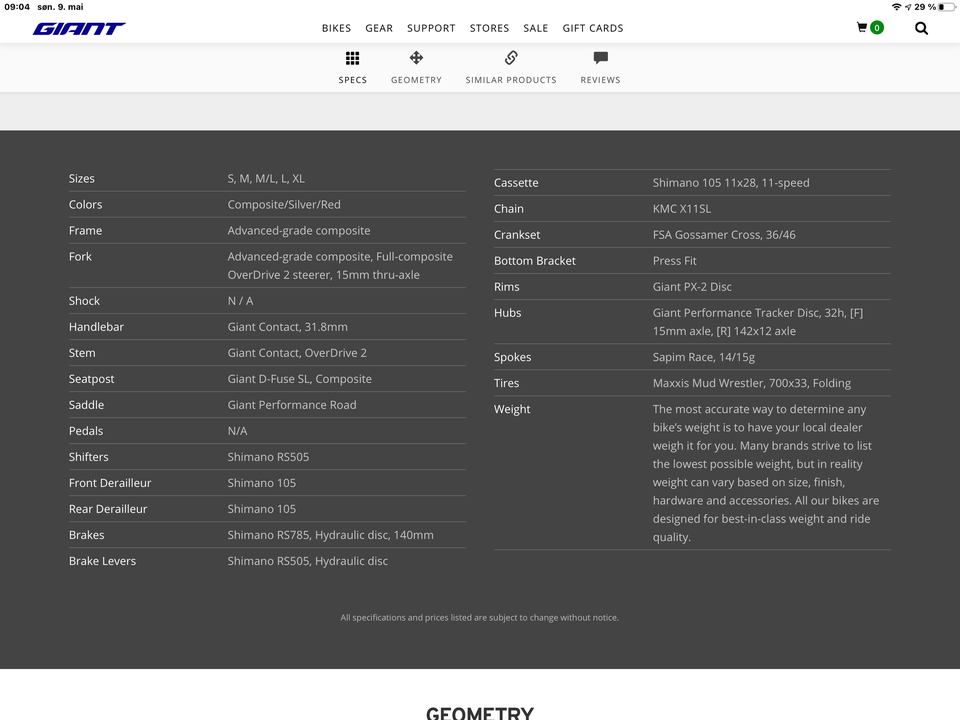Open the shopping cart icon
The image size is (960, 720).
[861, 28]
